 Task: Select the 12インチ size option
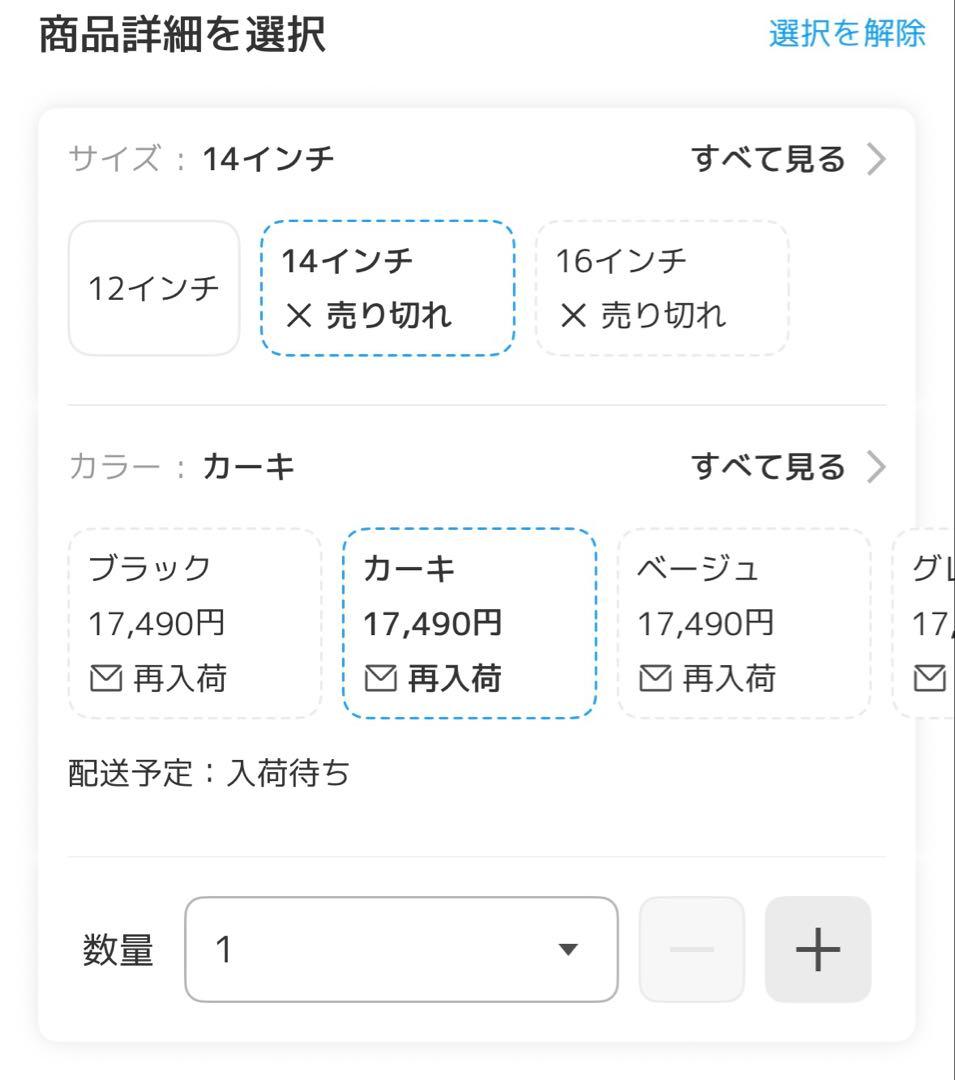pos(154,289)
